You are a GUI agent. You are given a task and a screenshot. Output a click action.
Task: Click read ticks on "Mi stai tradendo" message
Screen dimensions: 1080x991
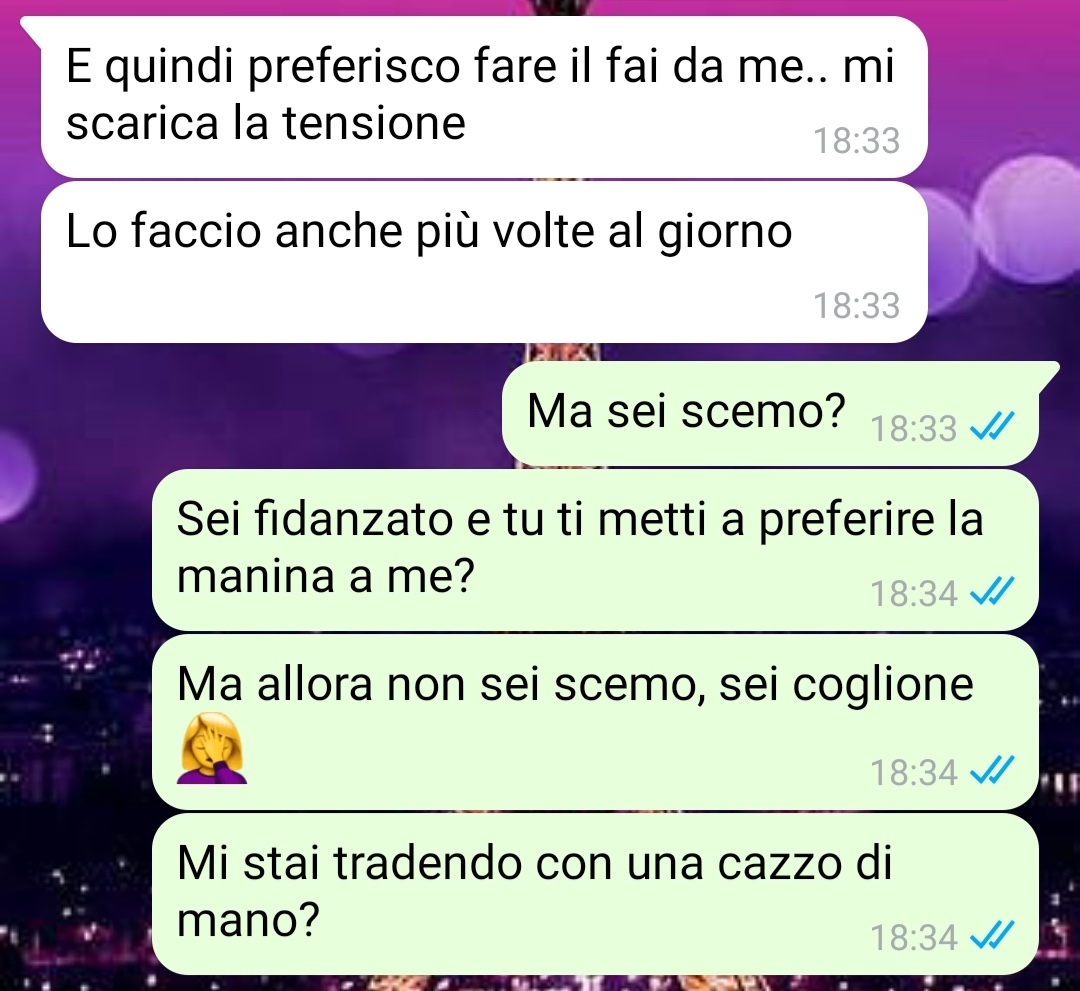(x=991, y=936)
